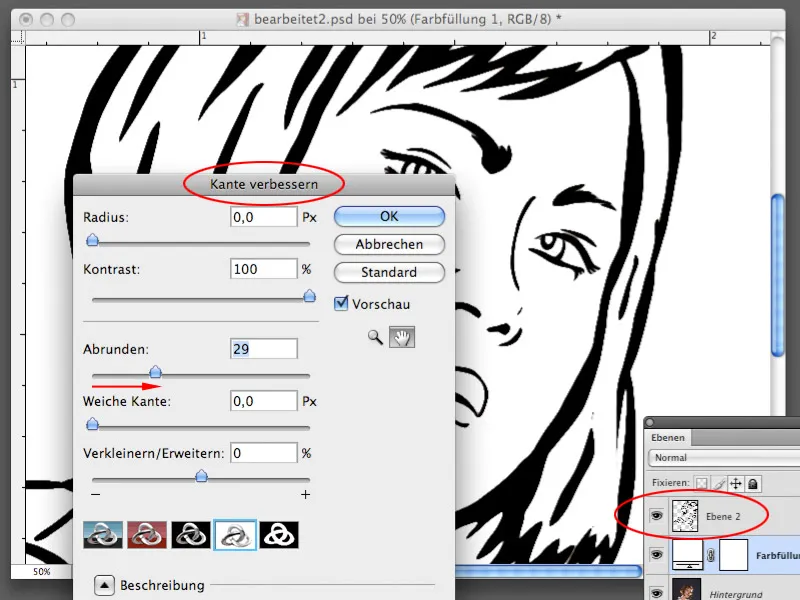Click the Abbrechen button
Image resolution: width=800 pixels, height=600 pixels.
point(389,244)
